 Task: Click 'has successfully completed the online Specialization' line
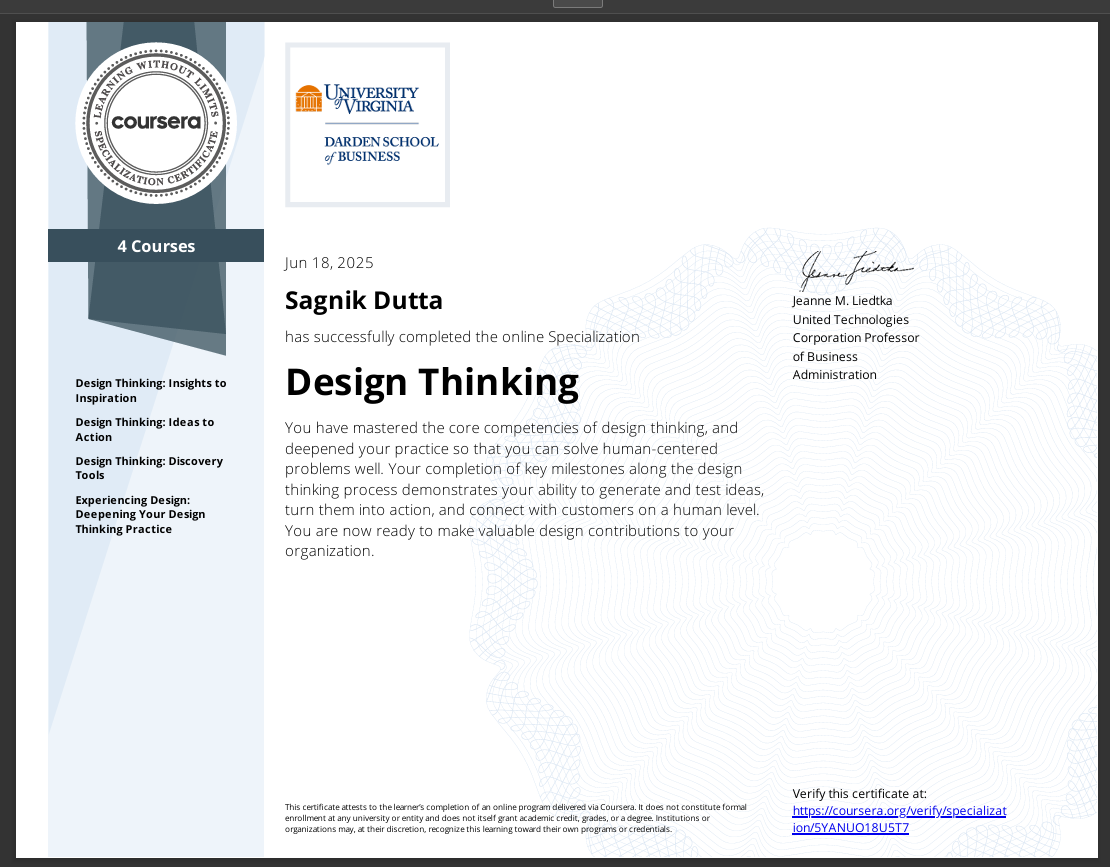coord(462,337)
